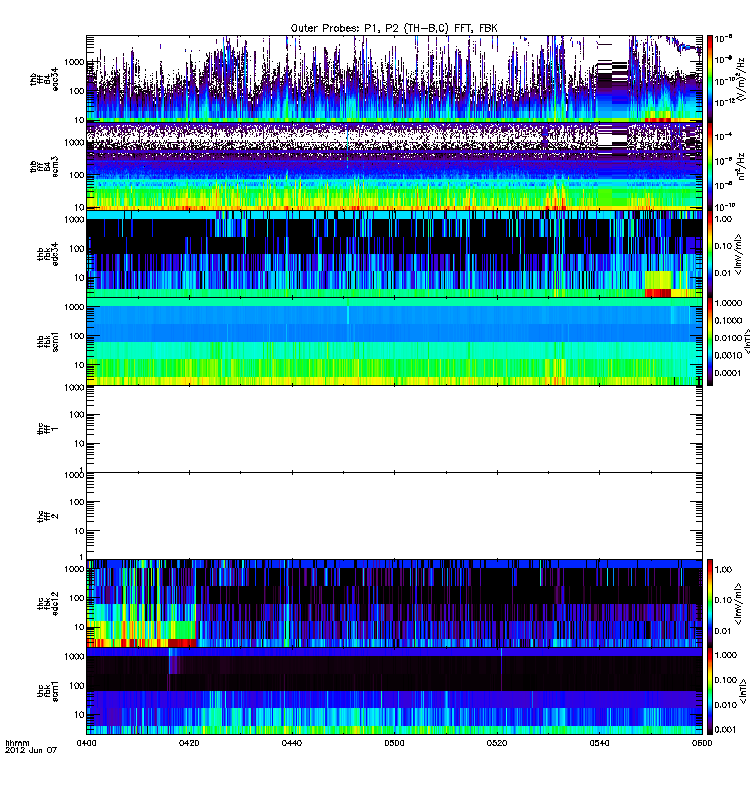This screenshot has width=750, height=800.
Task: Click the '(V/m)²/Hz' color bar unit label
Action: coord(741,79)
